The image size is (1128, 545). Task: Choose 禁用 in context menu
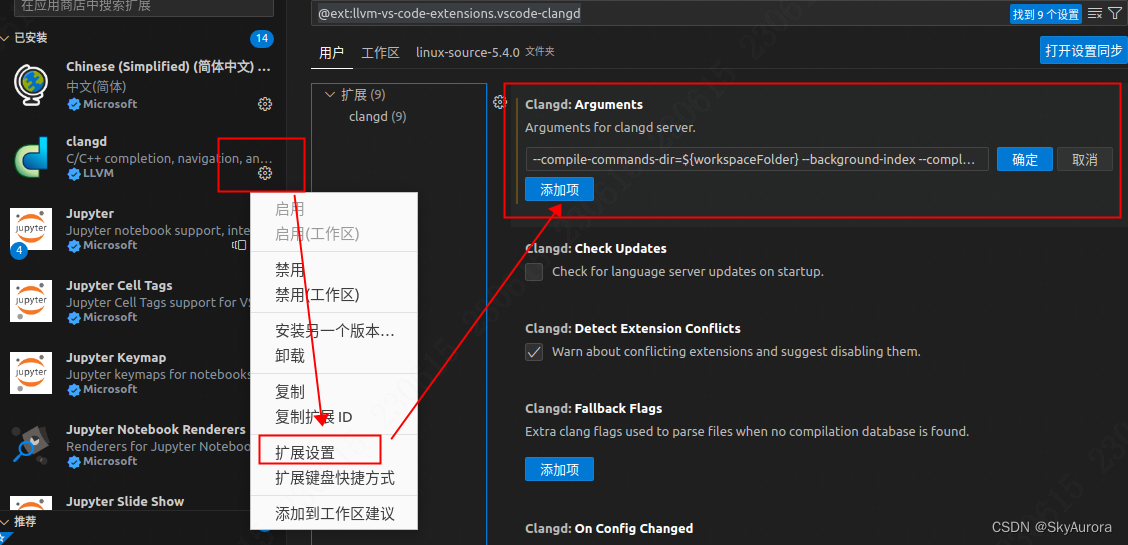(x=290, y=270)
